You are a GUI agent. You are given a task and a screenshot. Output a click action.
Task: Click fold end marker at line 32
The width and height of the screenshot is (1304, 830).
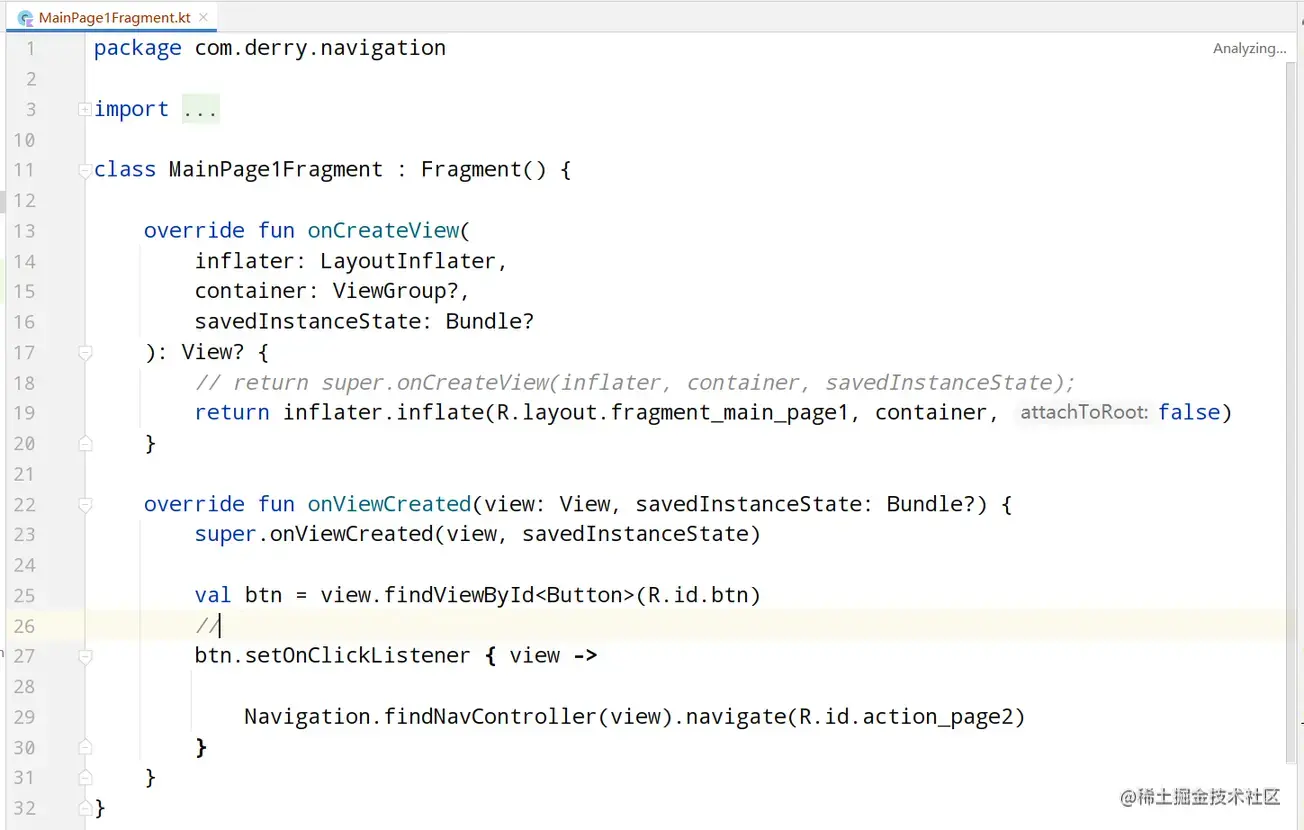tap(84, 808)
